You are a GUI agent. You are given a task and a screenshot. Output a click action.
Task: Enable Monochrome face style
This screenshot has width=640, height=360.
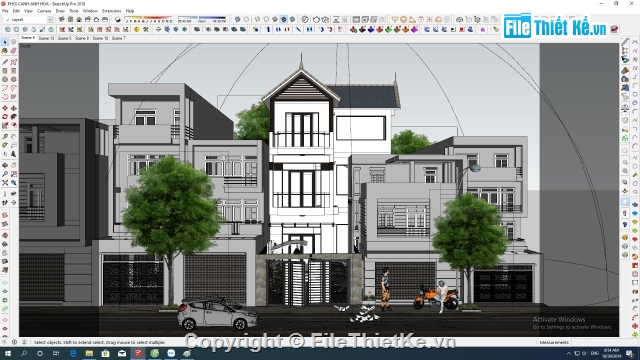[292, 20]
